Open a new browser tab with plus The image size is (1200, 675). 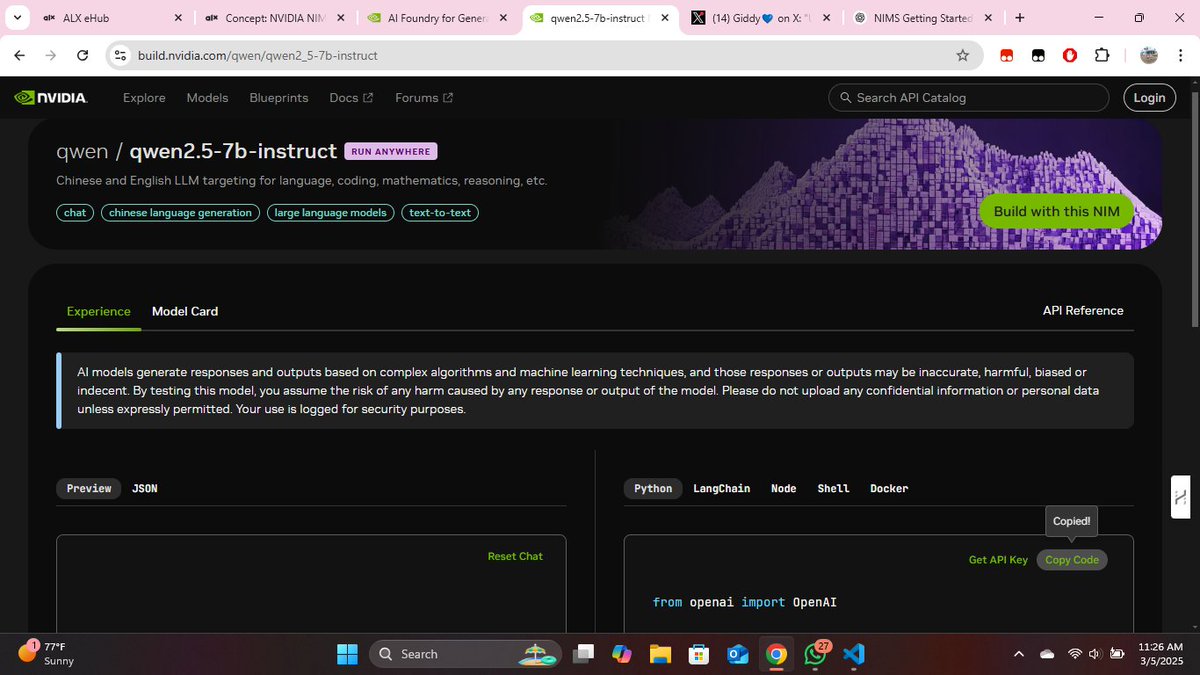click(x=1019, y=18)
